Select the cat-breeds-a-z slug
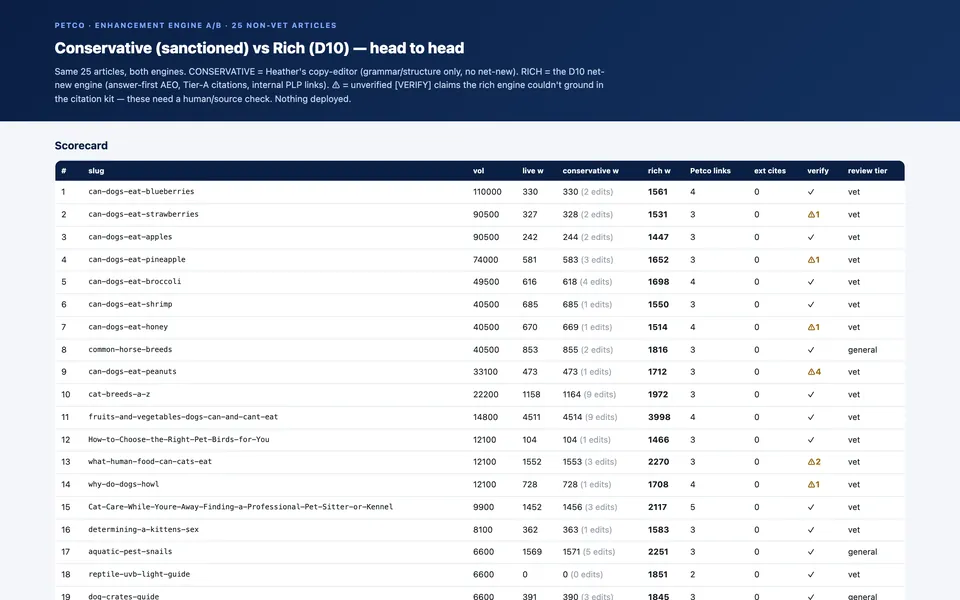The width and height of the screenshot is (960, 600). 119,394
